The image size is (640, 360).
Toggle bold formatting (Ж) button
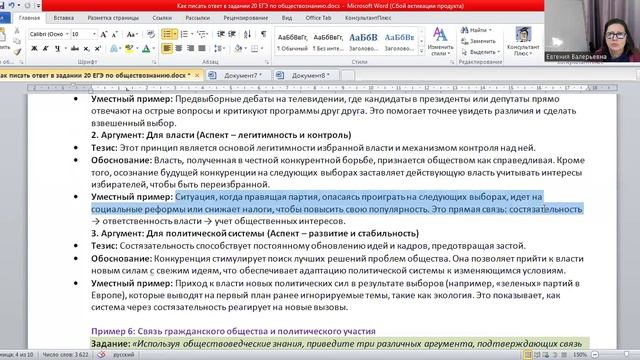(x=34, y=49)
